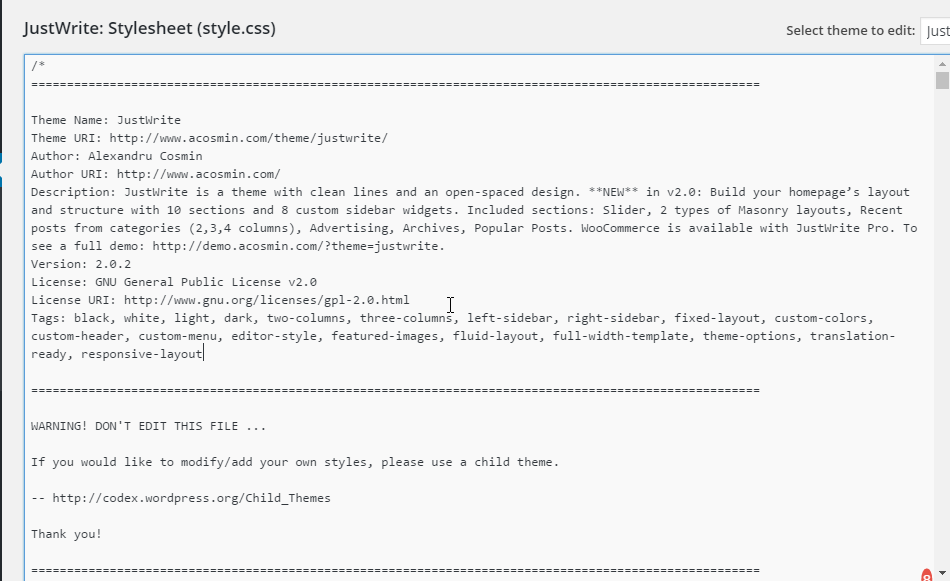Click the codex.wordpress.org/Child_Themes line
The image size is (950, 581).
(x=181, y=498)
